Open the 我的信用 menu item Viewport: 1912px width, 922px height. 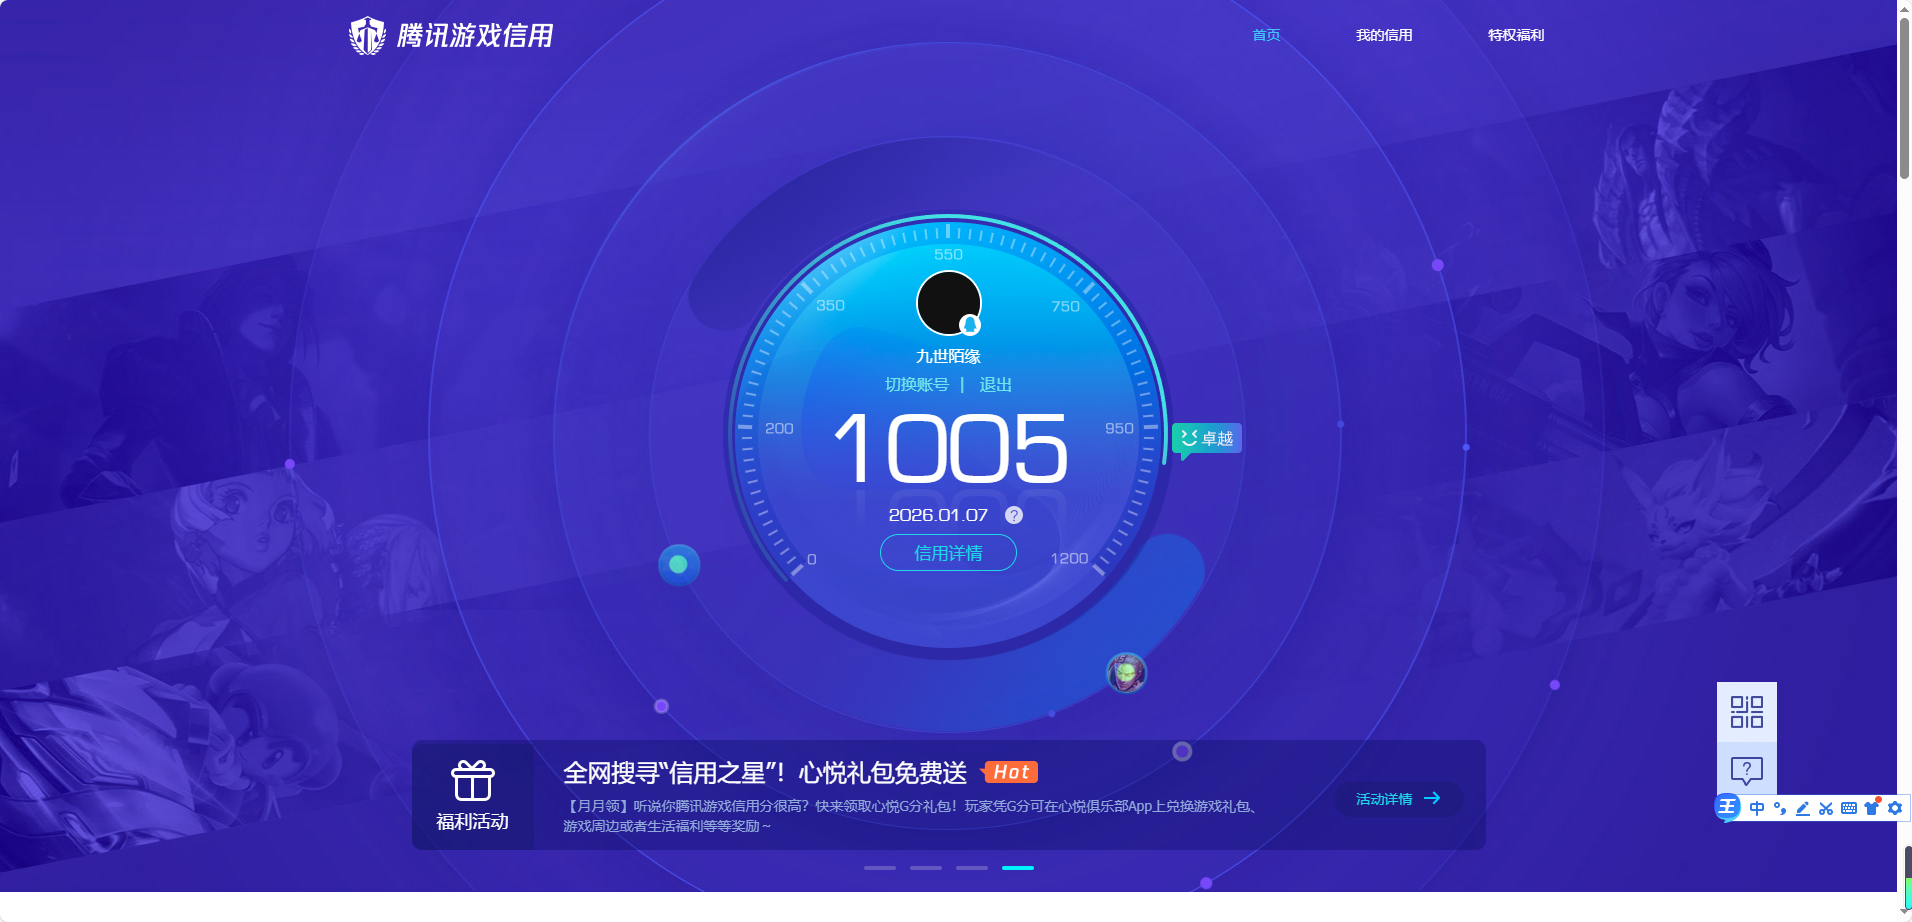click(1384, 35)
